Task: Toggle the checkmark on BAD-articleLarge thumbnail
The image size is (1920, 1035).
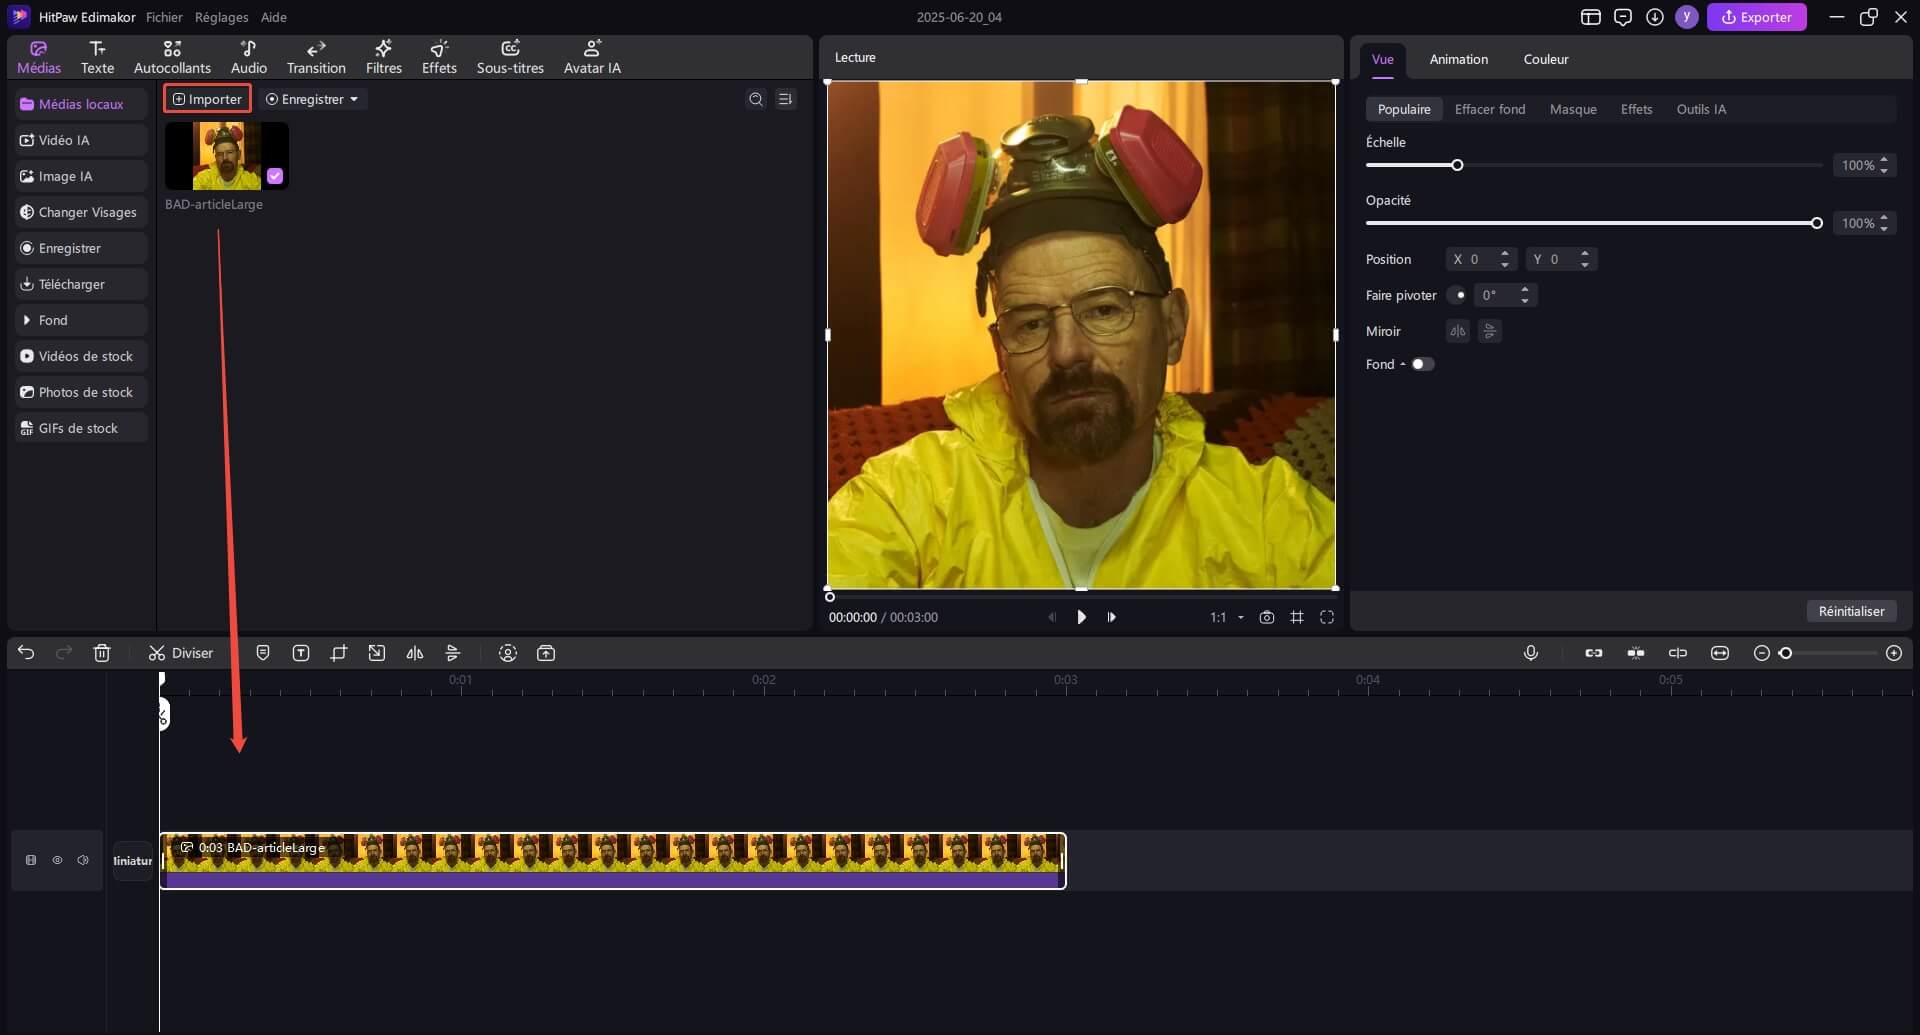Action: (275, 176)
